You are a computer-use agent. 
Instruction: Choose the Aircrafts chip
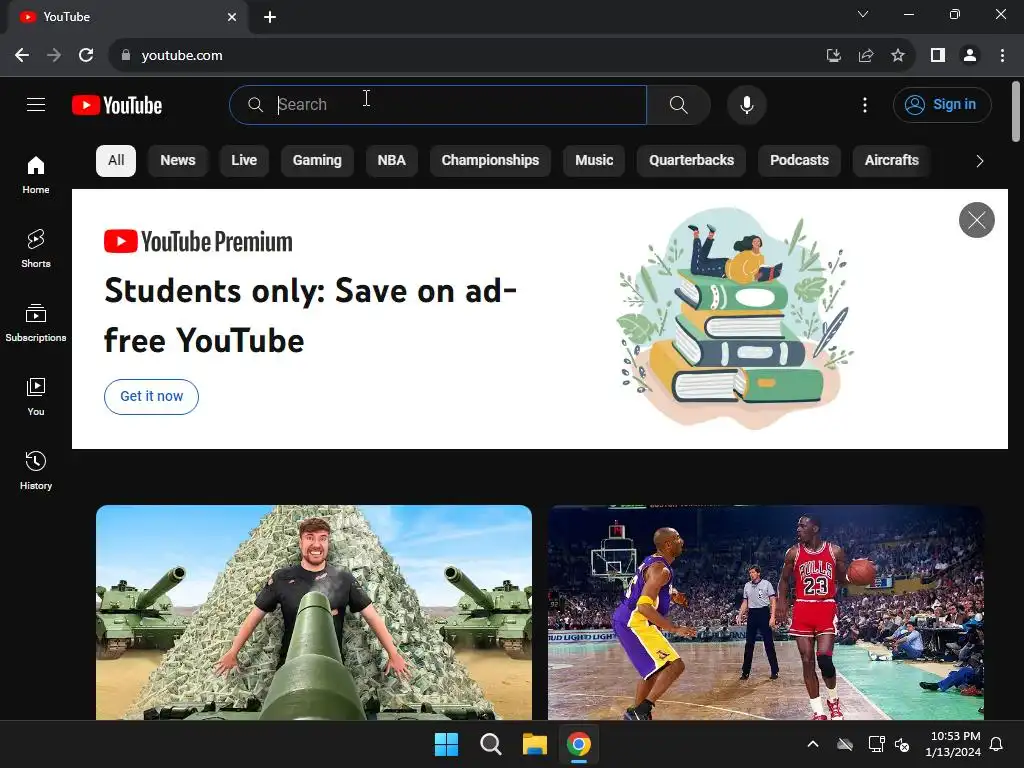(891, 161)
